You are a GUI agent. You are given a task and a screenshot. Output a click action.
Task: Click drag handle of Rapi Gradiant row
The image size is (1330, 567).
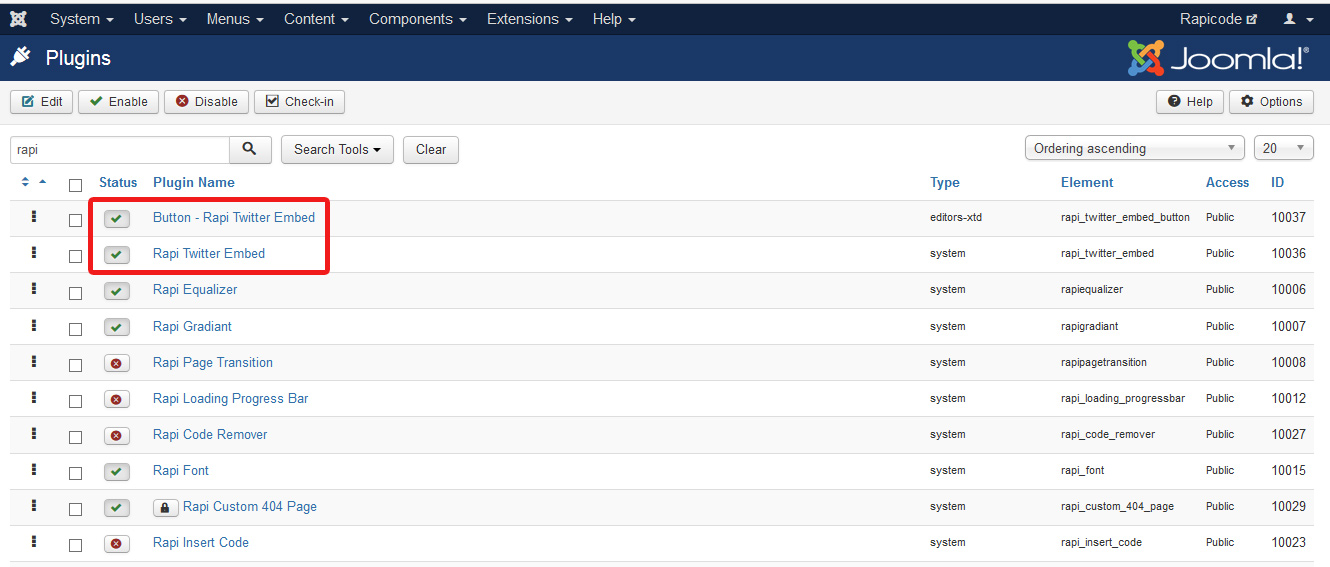tap(33, 326)
